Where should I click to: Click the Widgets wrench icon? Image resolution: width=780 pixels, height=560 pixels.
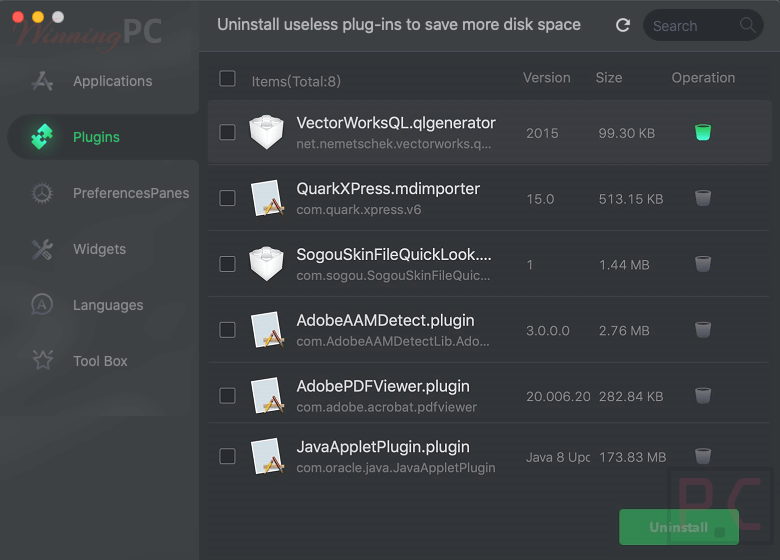[42, 249]
